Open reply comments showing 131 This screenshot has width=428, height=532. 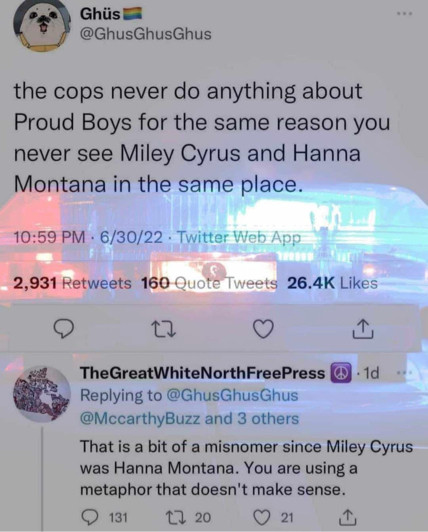click(105, 517)
